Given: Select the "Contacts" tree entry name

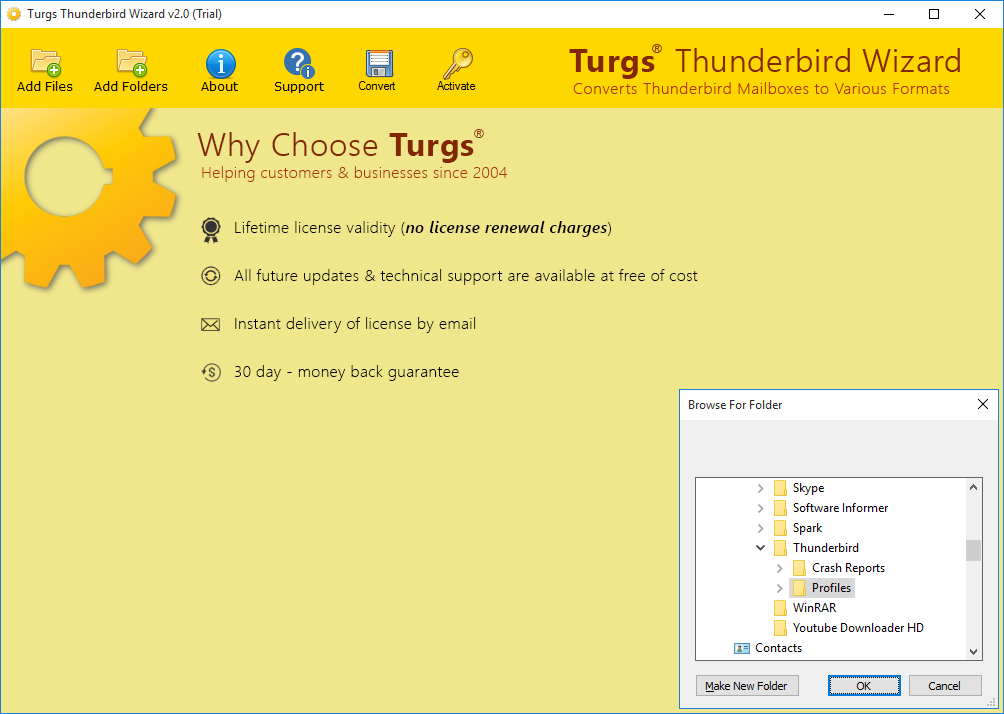Looking at the screenshot, I should [x=778, y=648].
